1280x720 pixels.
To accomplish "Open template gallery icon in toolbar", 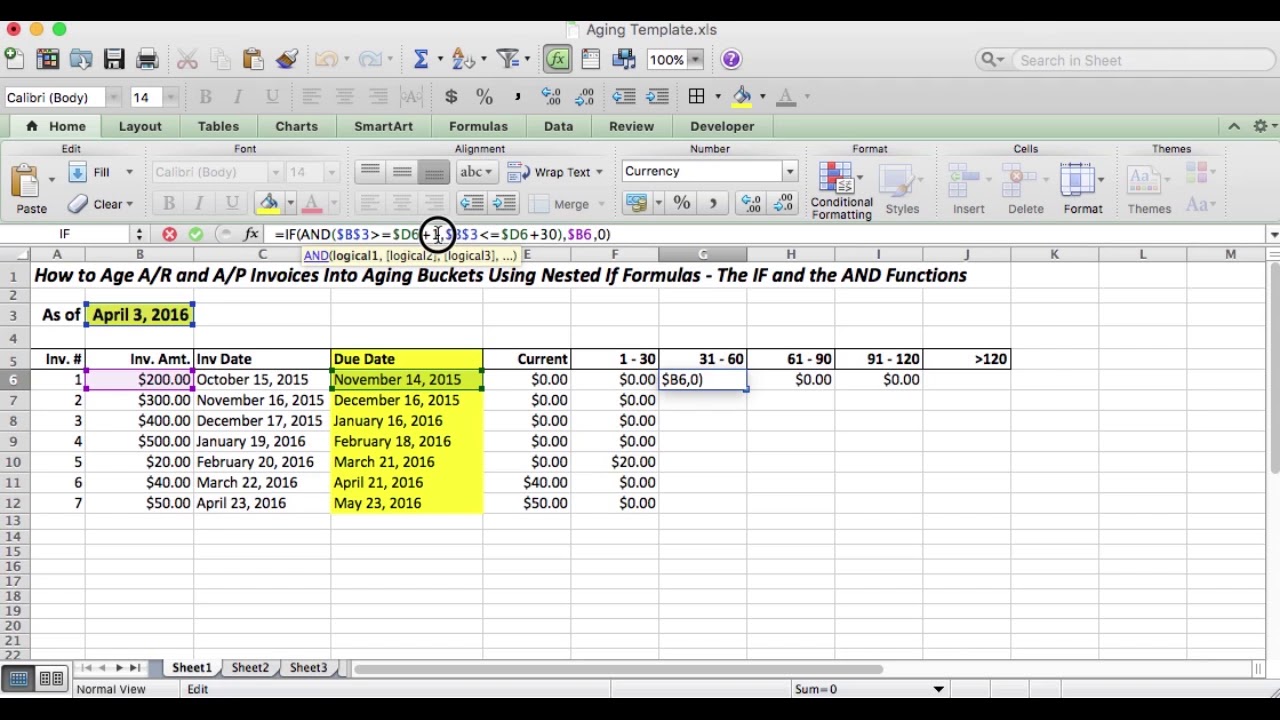I will coord(47,59).
